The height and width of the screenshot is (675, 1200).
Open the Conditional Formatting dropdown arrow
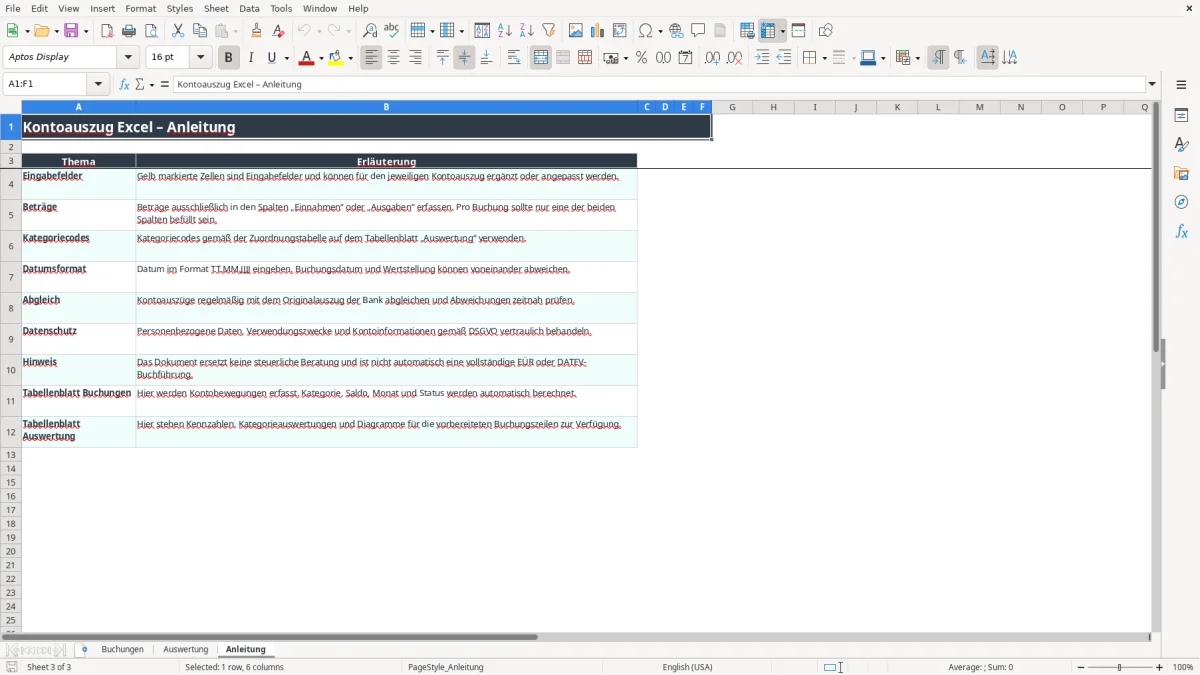(x=918, y=58)
